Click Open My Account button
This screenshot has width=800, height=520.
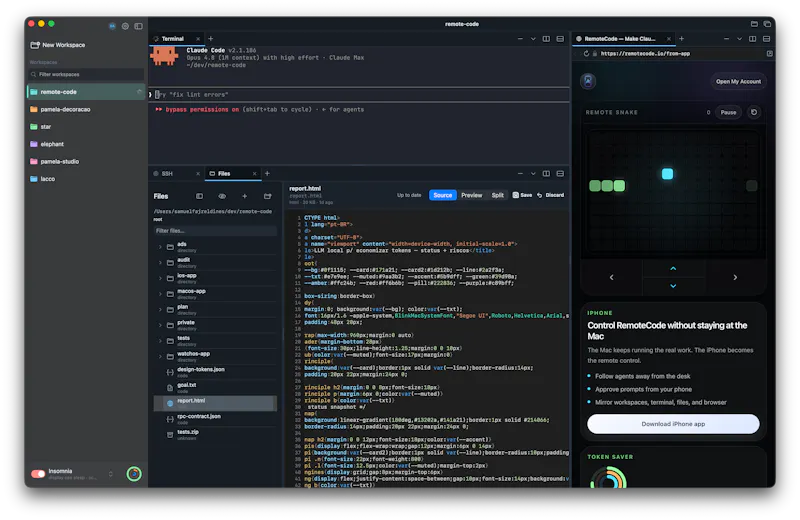(738, 82)
